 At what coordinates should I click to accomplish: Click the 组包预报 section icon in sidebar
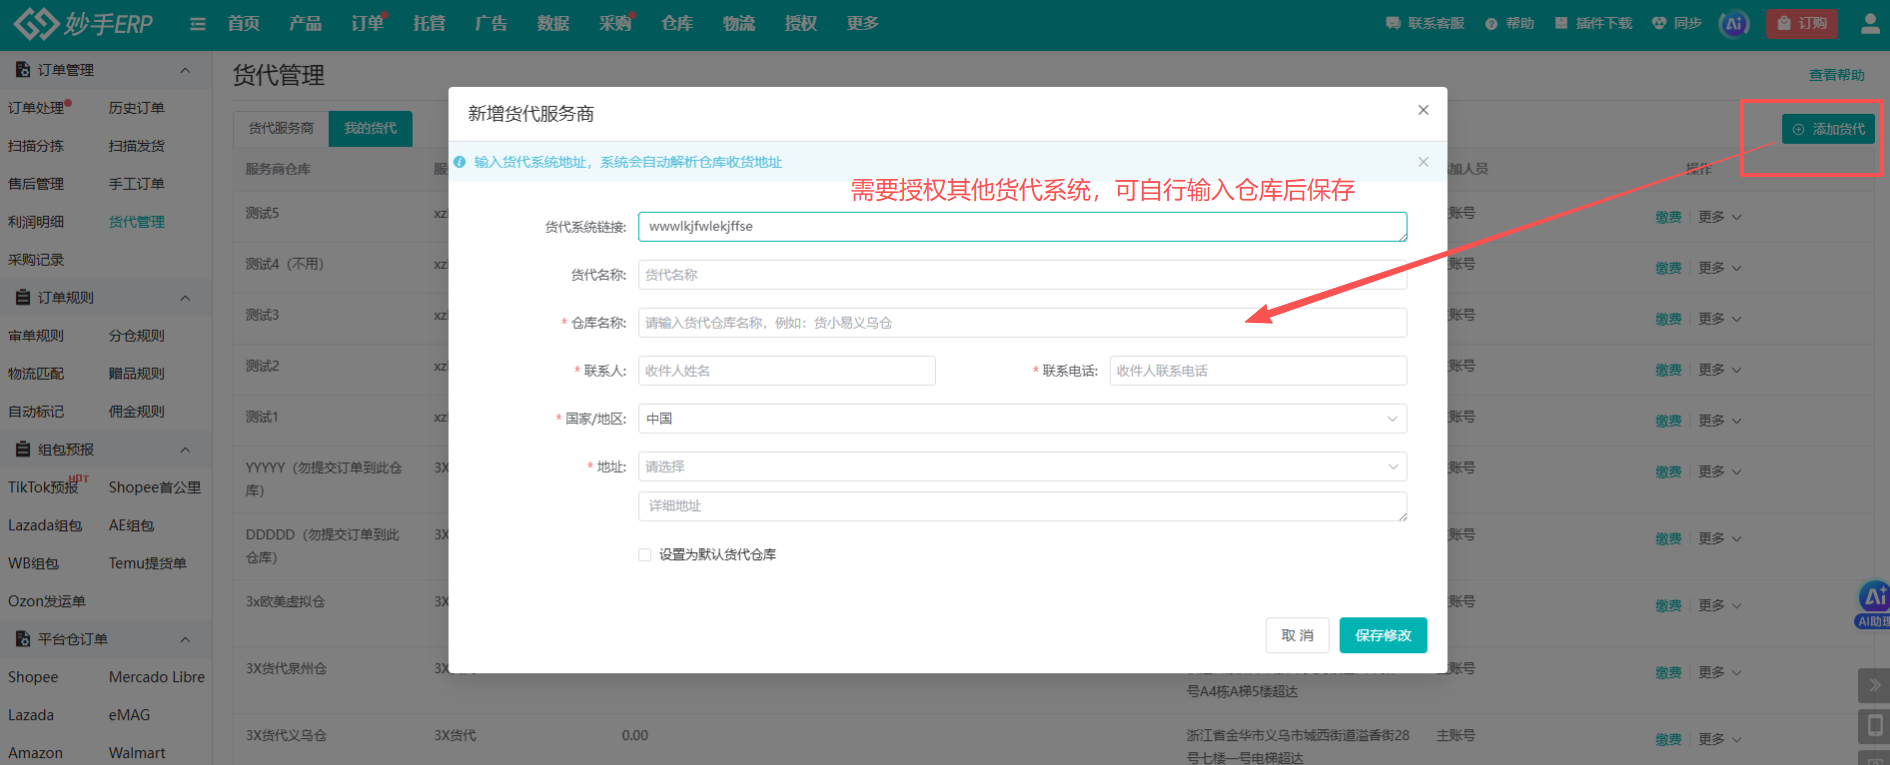tap(23, 450)
